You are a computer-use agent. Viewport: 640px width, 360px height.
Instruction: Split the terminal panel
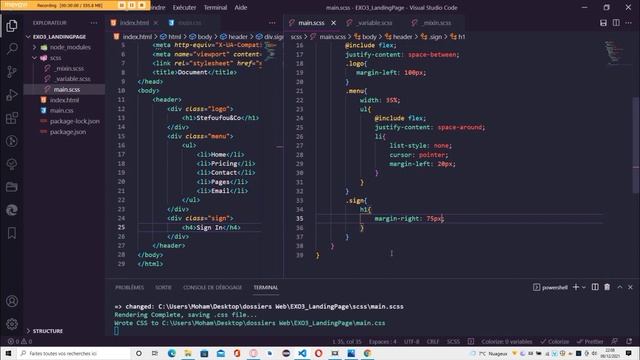click(595, 287)
